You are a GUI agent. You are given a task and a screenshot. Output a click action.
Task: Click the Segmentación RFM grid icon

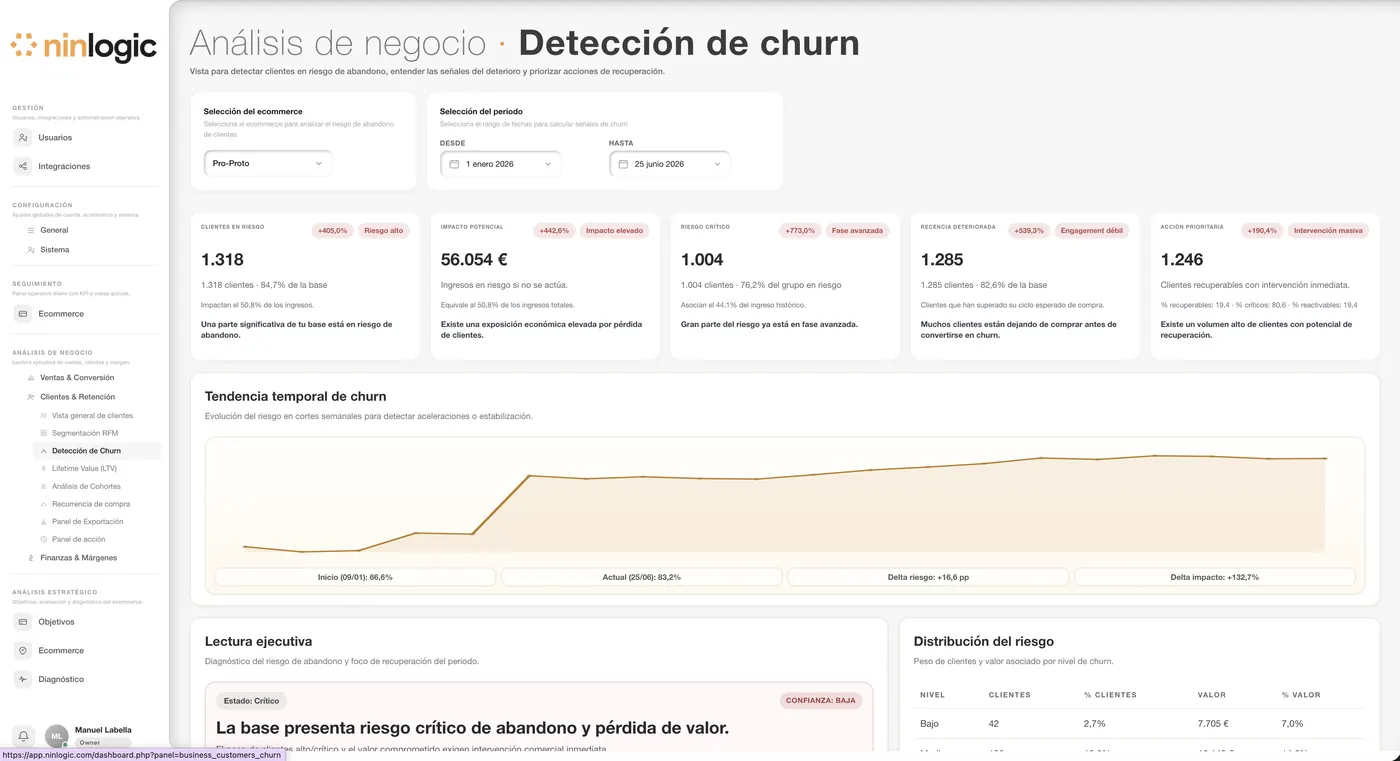43,433
